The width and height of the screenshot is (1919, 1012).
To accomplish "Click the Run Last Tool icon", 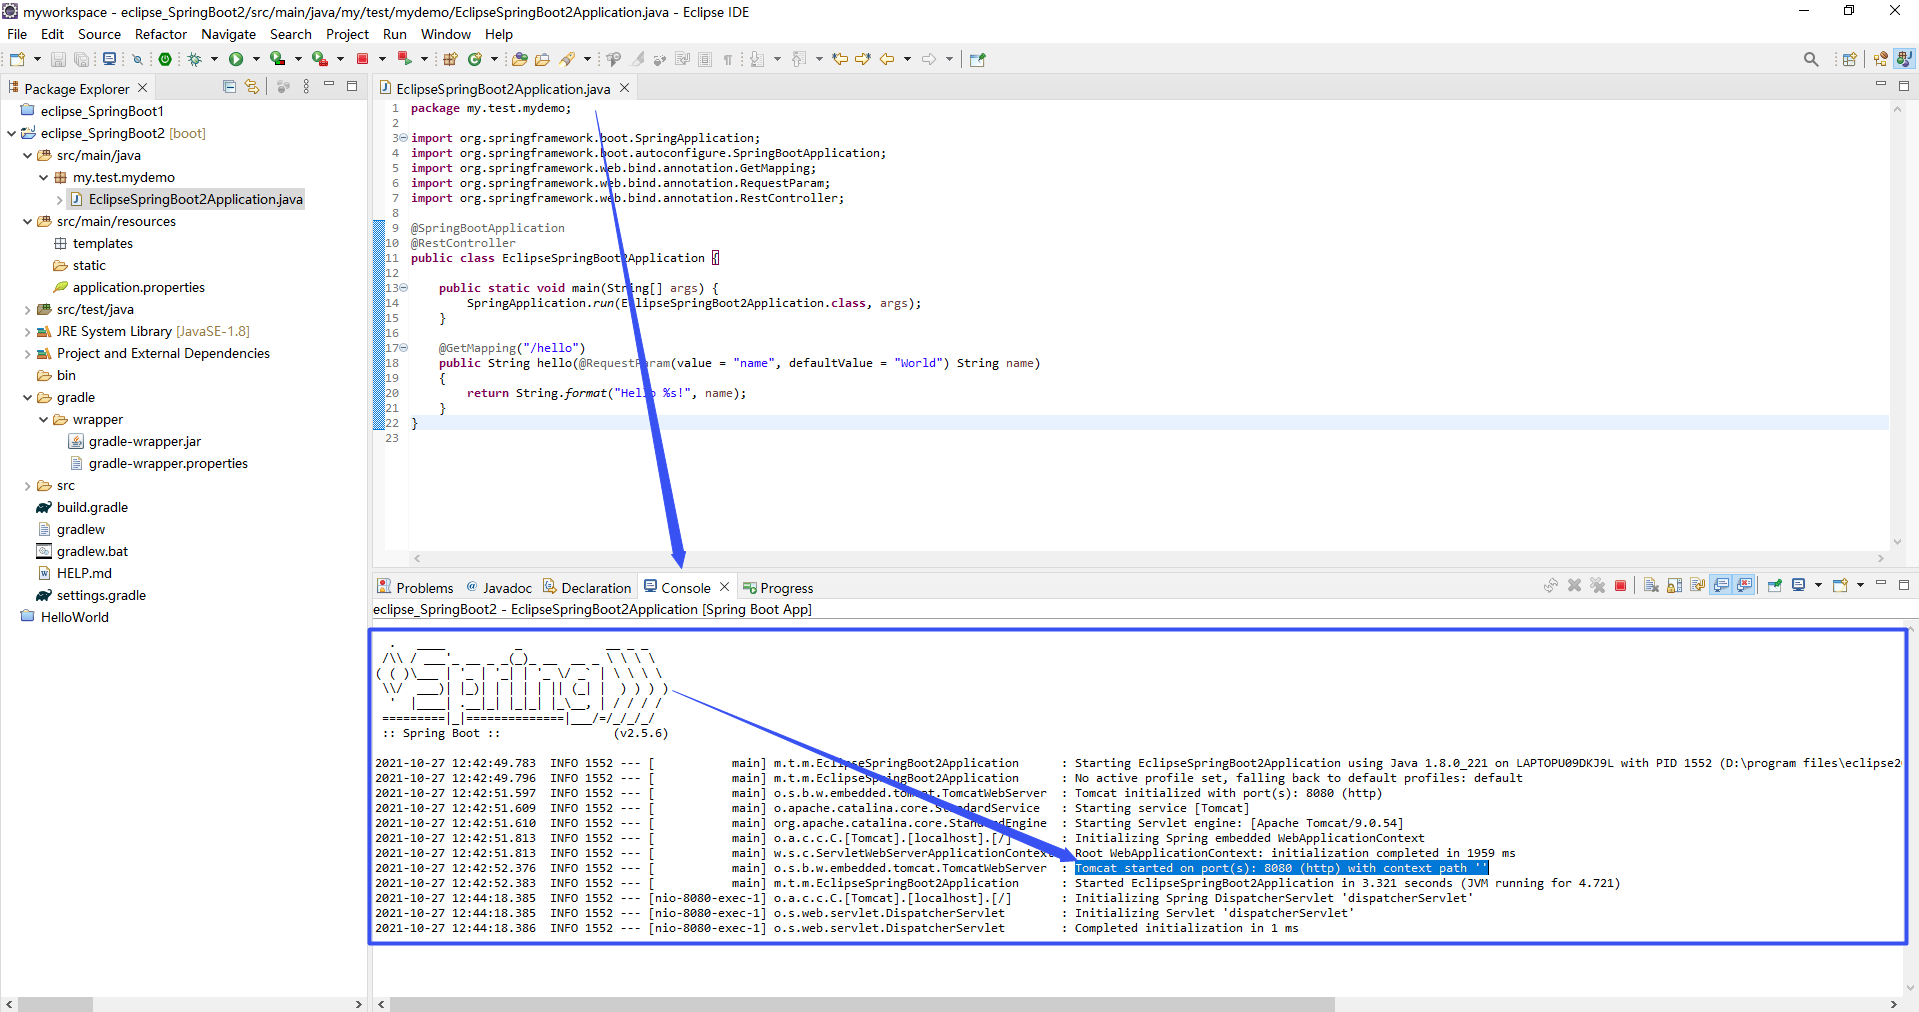I will click(320, 59).
